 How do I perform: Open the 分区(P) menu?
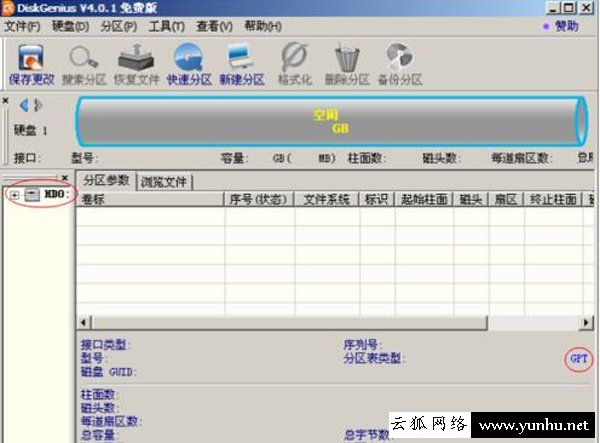[119, 26]
